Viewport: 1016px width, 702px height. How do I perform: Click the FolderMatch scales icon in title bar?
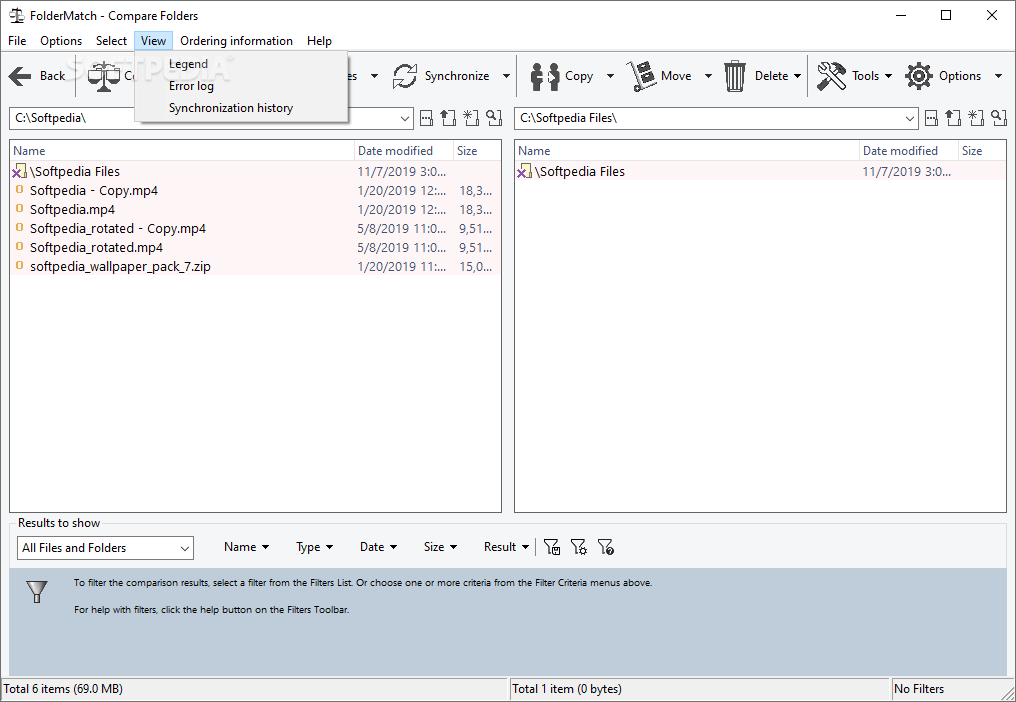click(x=16, y=15)
